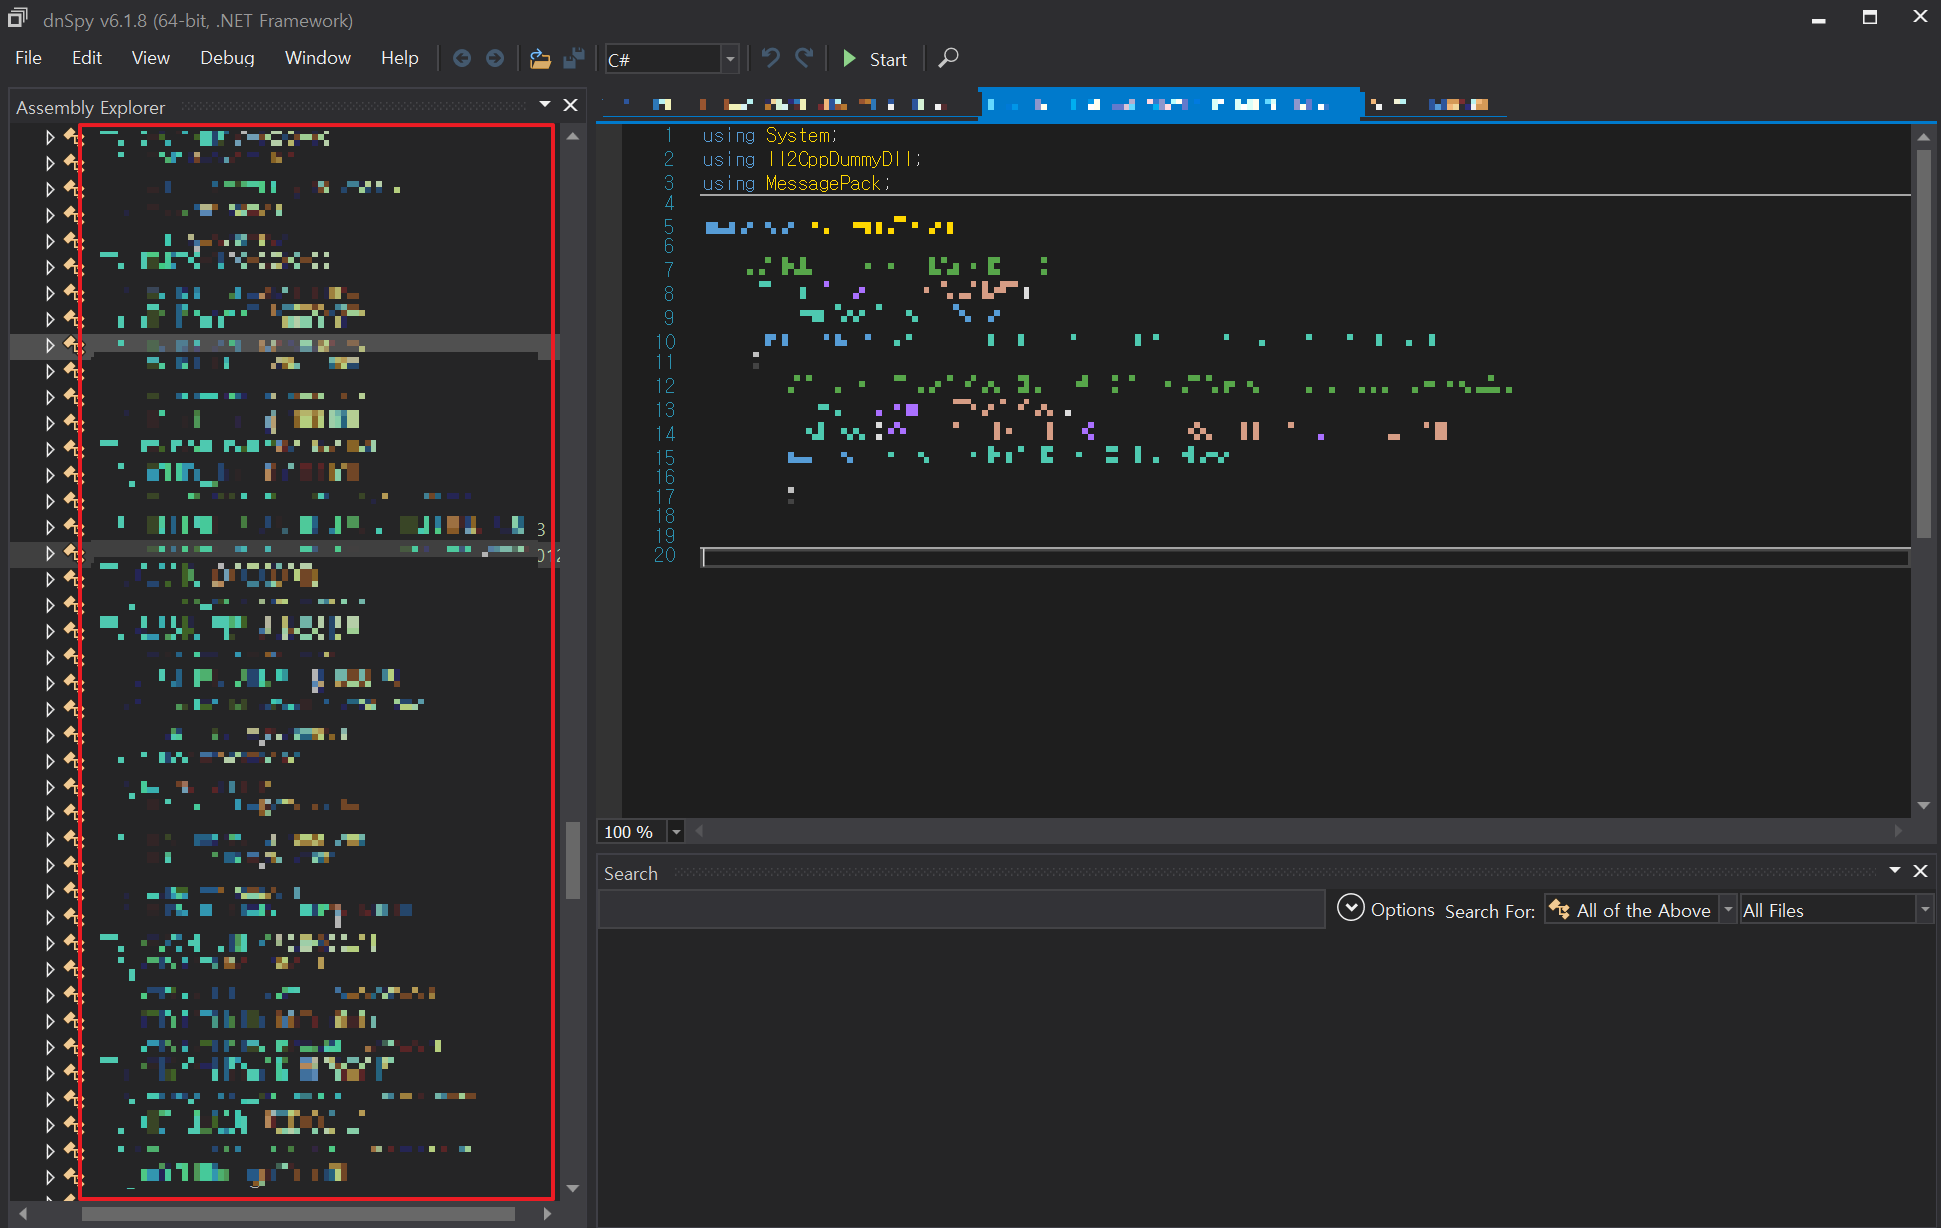Open the zoom 100 % dropdown arrow
This screenshot has height=1228, width=1941.
pos(676,832)
